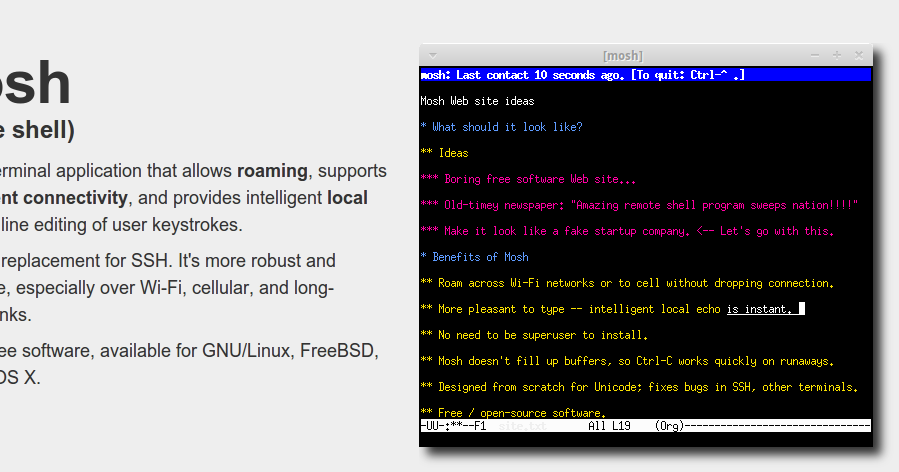
Task: Click the [mosh] window title
Action: click(x=623, y=56)
